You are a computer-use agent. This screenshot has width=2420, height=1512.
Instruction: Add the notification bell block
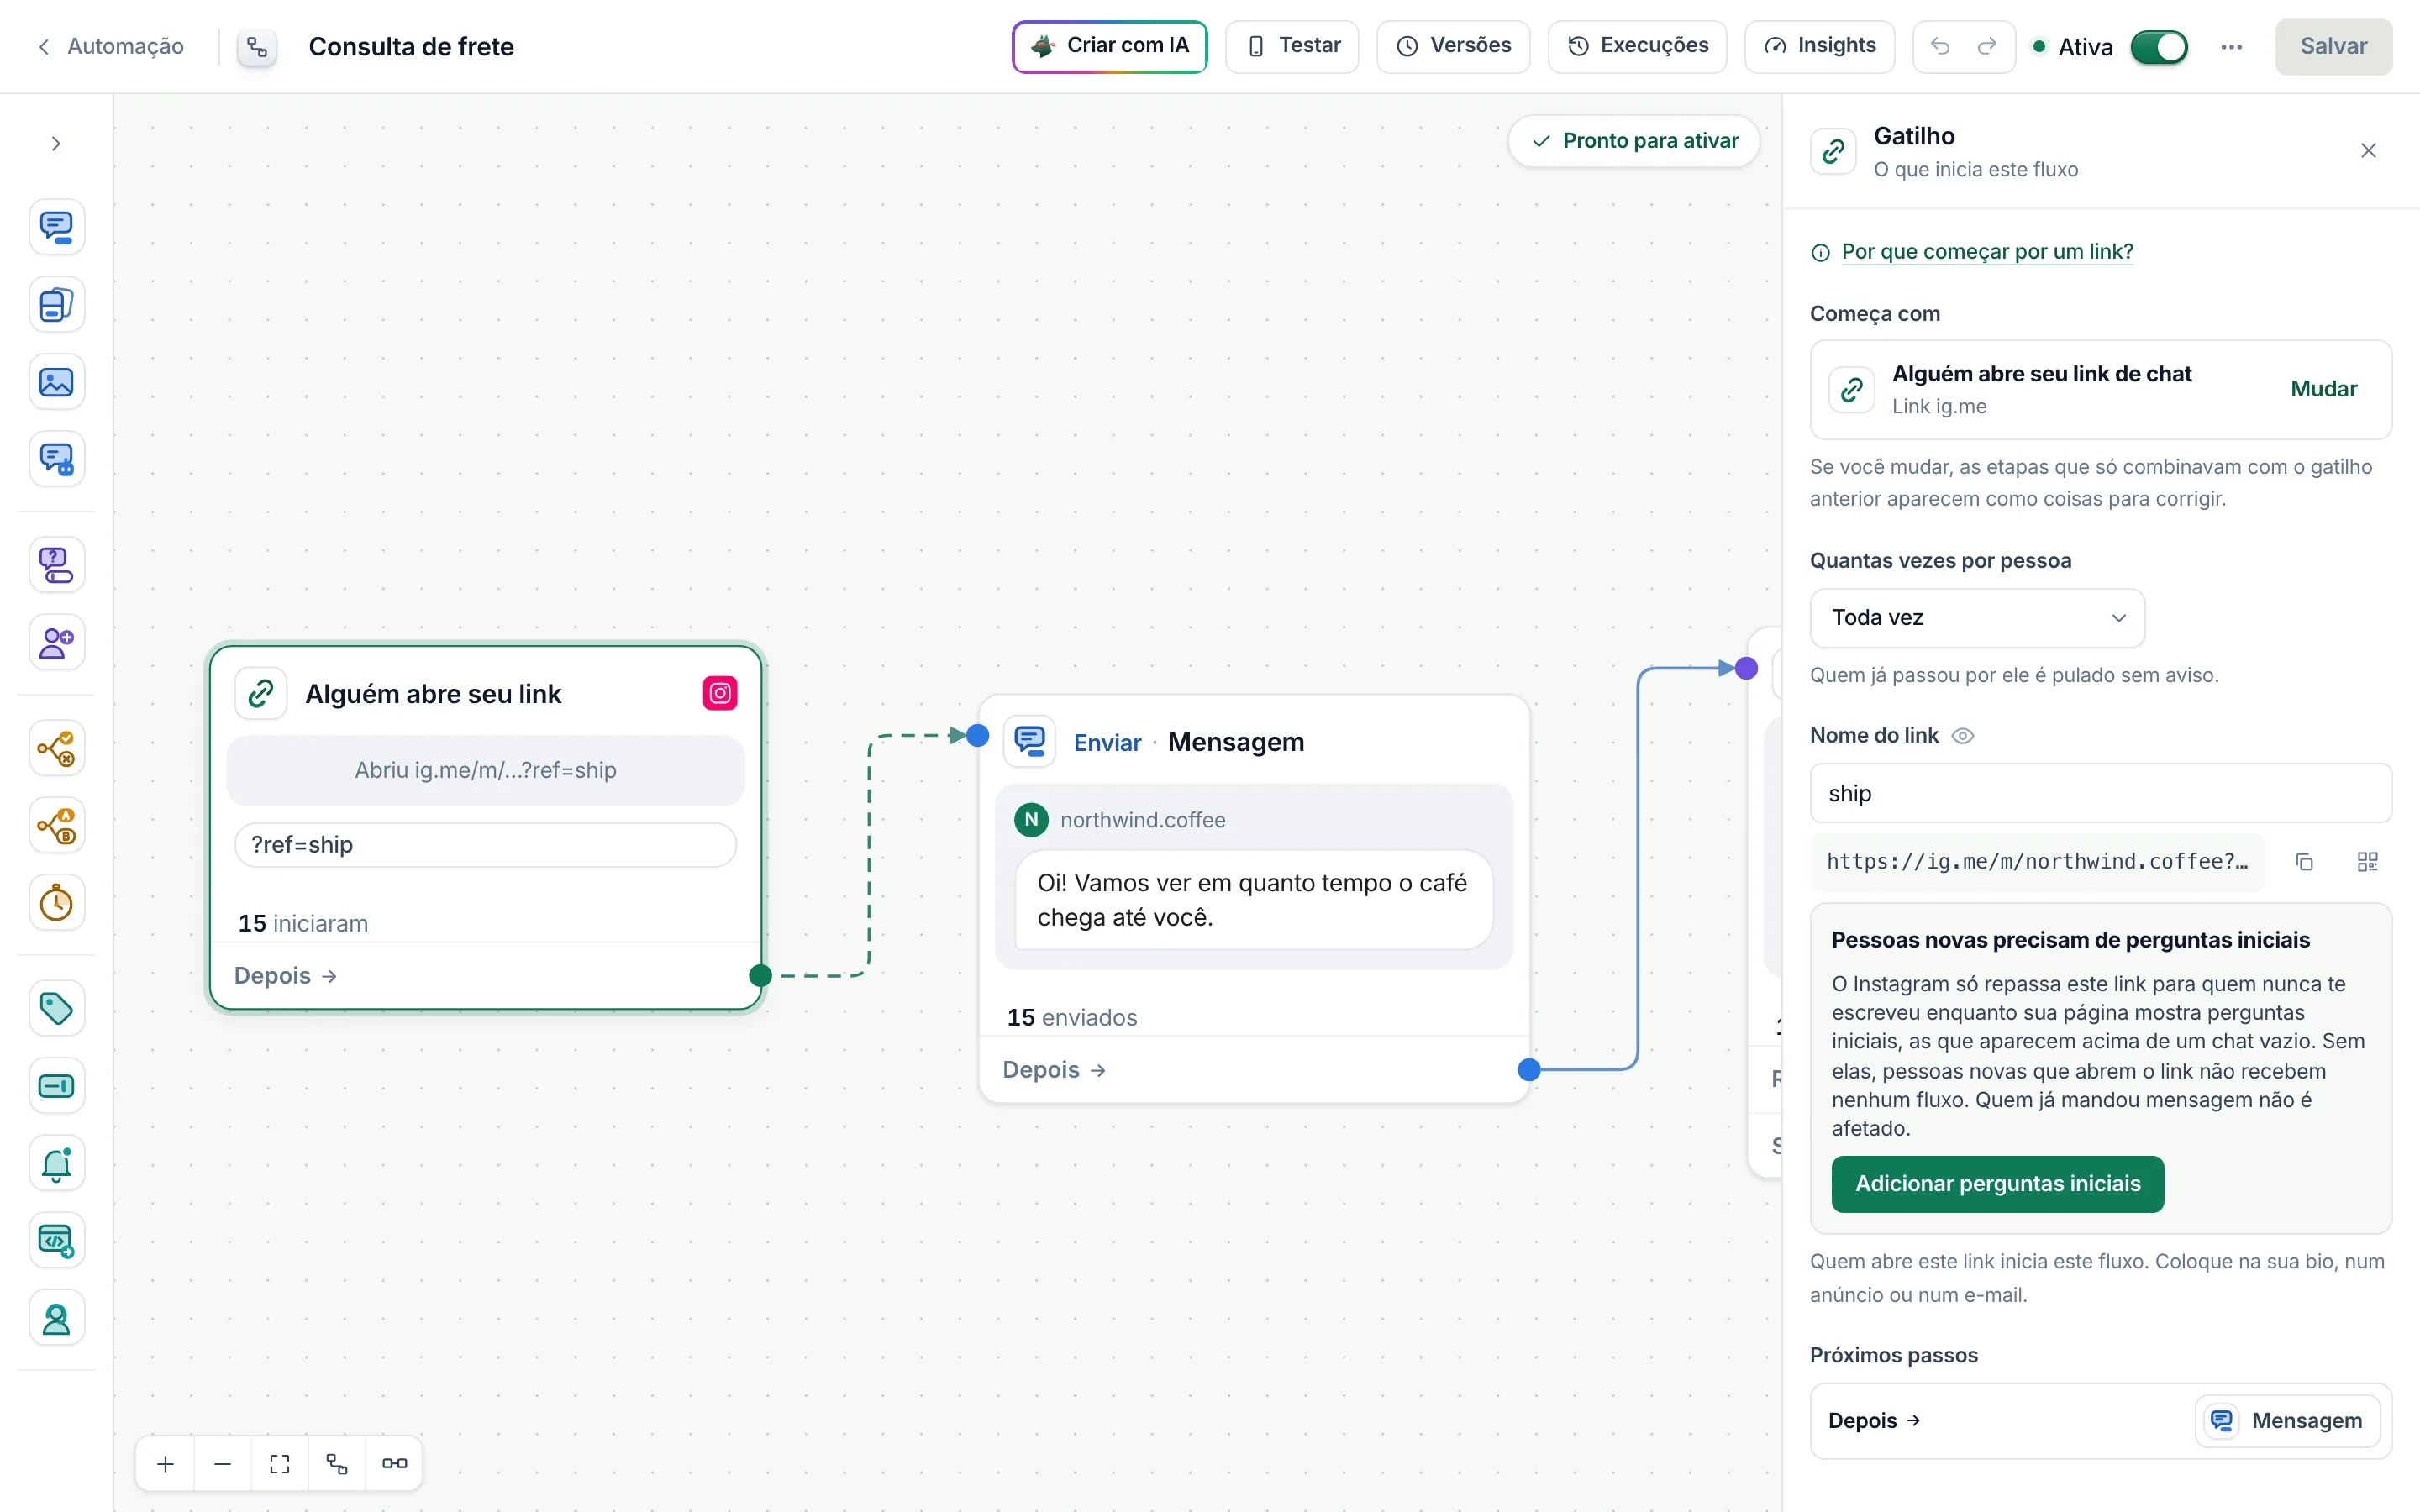[56, 1163]
